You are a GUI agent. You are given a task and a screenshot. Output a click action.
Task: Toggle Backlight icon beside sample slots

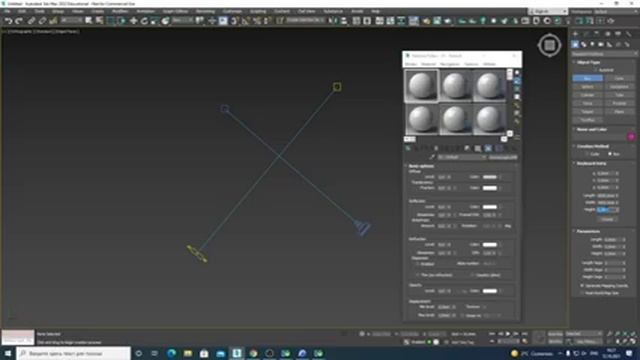point(517,80)
